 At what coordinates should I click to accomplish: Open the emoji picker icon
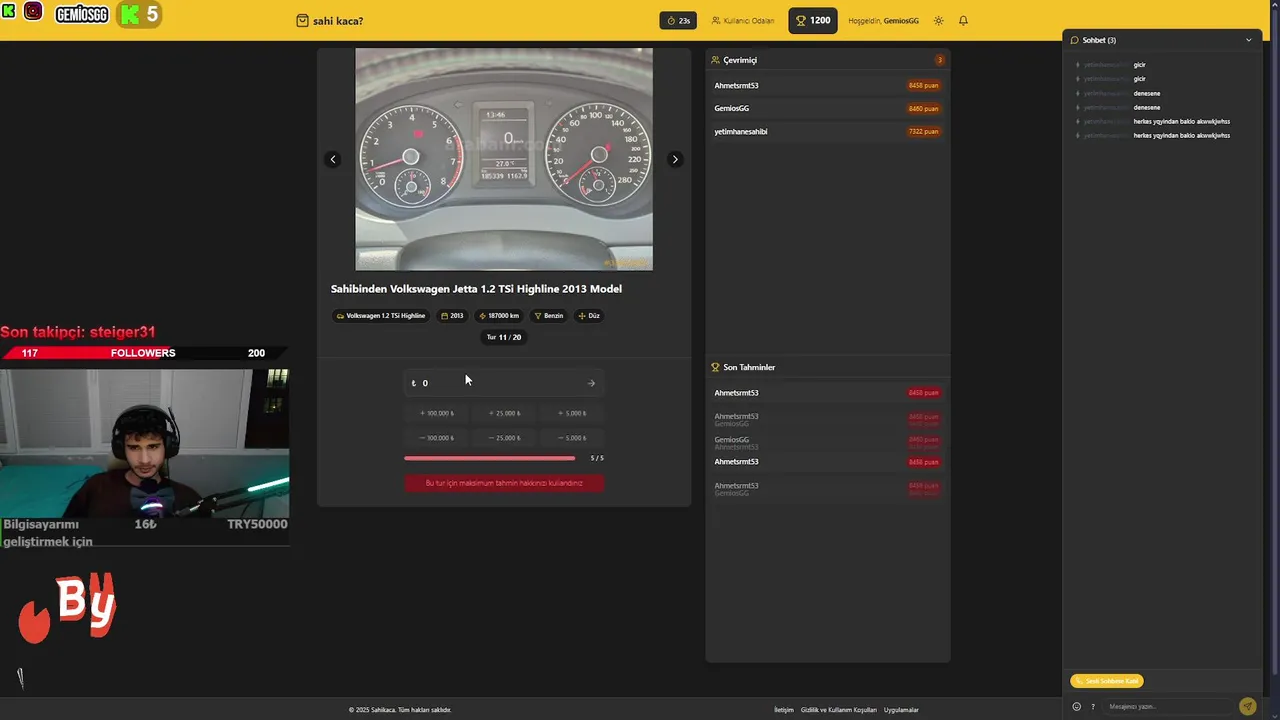click(1077, 707)
